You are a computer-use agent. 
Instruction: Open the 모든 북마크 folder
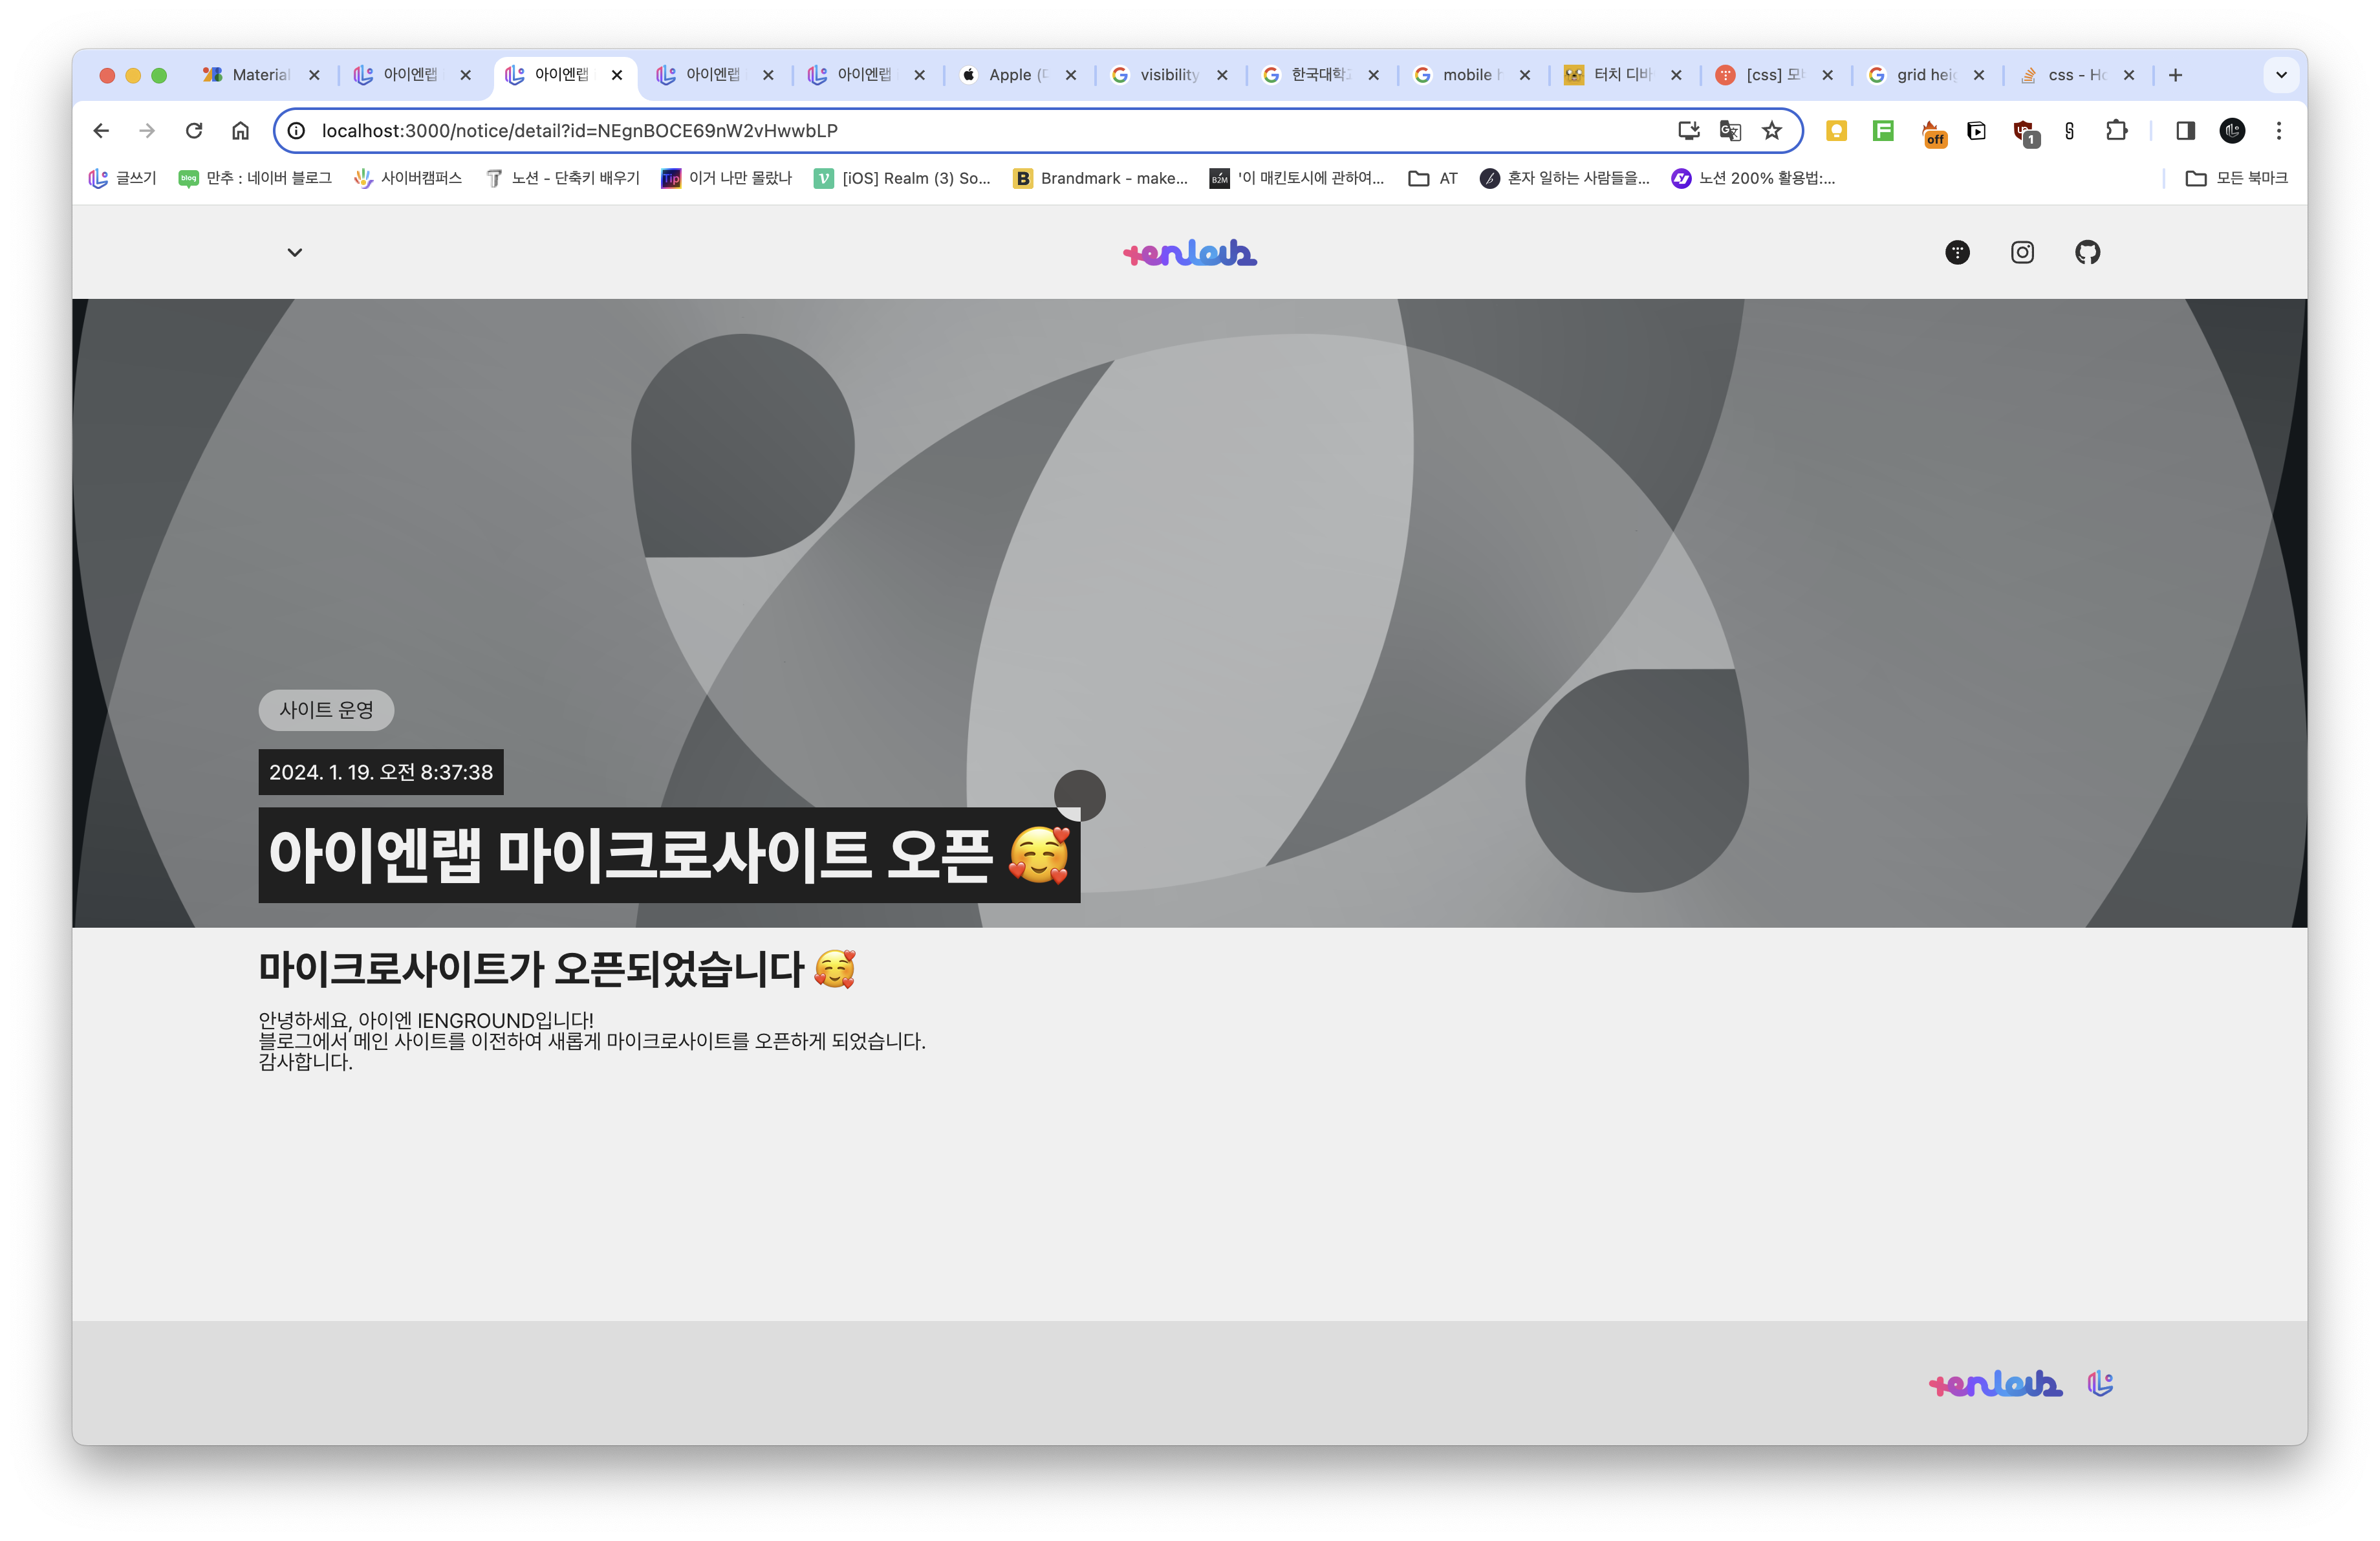click(2236, 178)
